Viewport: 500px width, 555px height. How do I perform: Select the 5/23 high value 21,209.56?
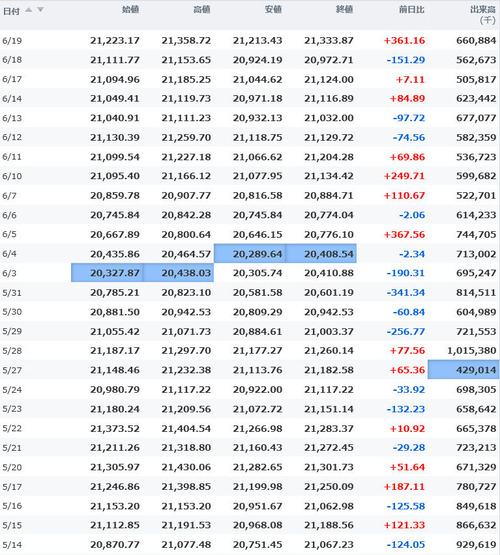coord(186,409)
